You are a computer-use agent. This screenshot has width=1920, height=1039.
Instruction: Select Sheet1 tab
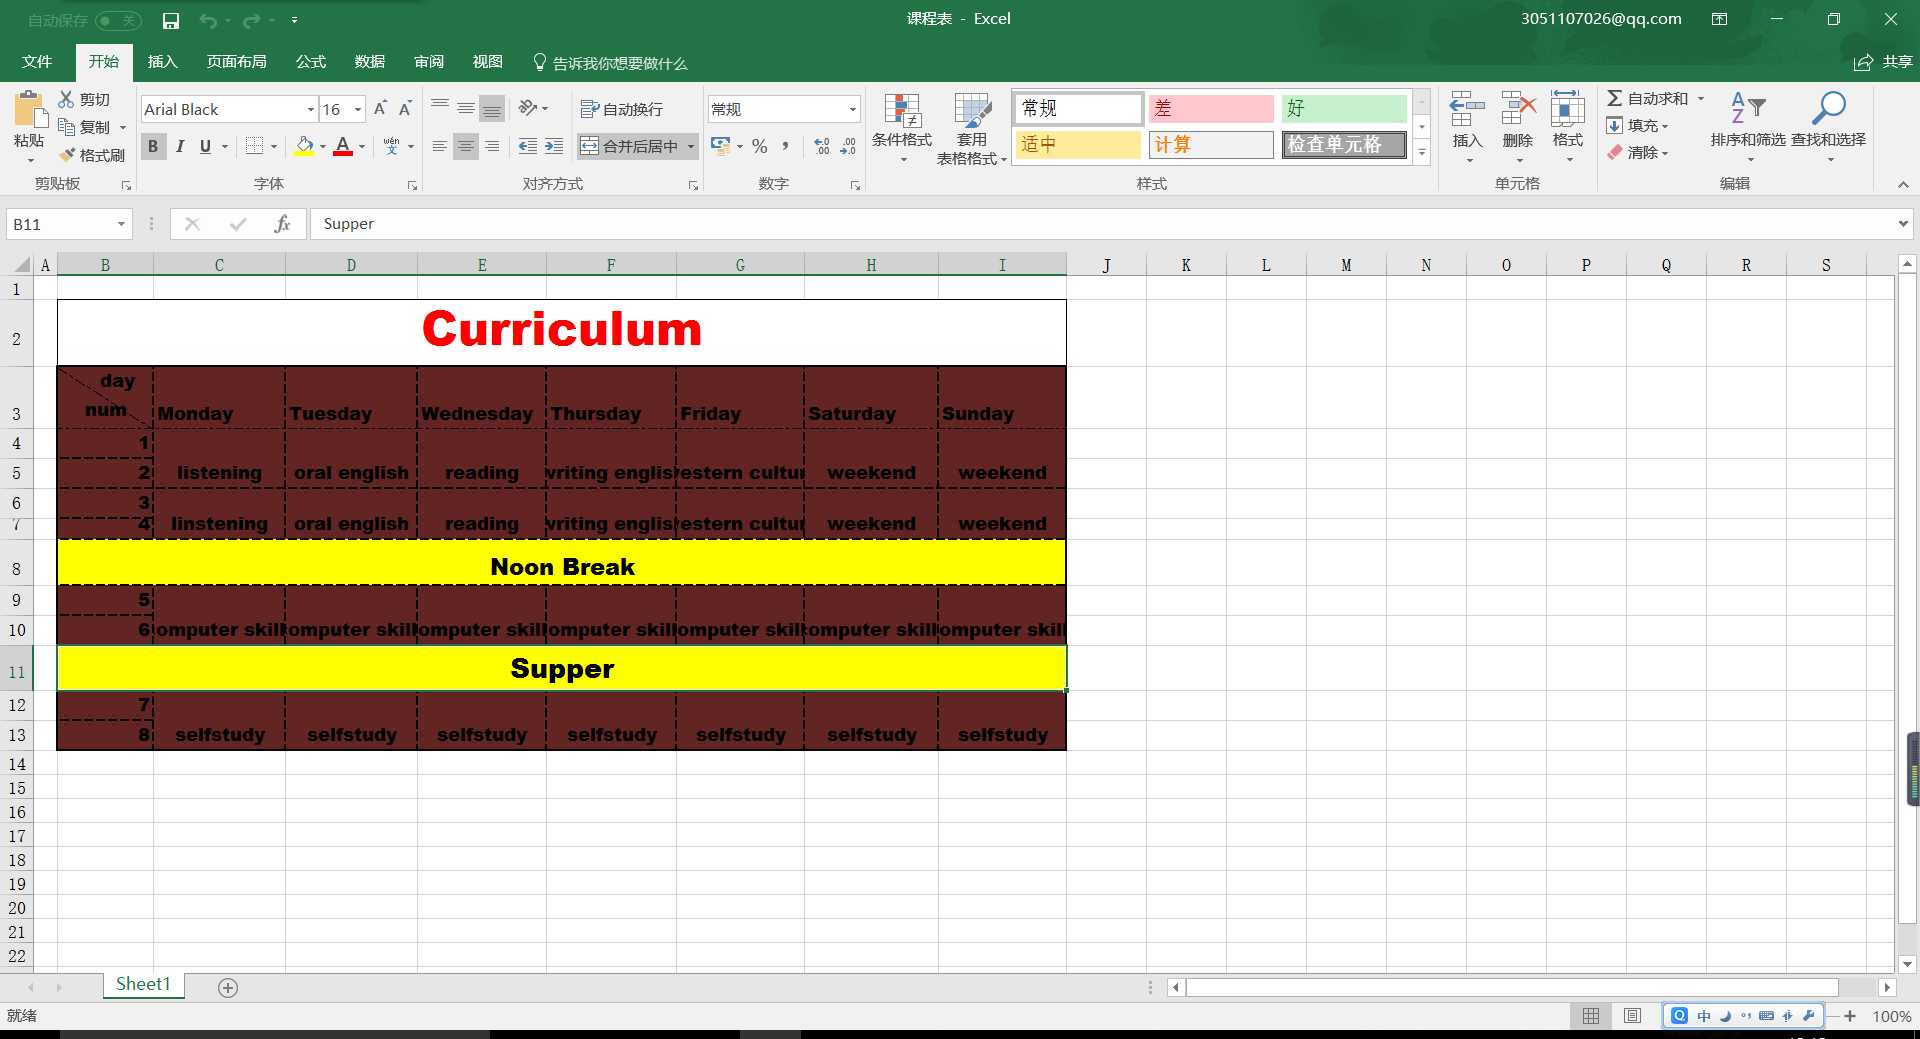143,985
